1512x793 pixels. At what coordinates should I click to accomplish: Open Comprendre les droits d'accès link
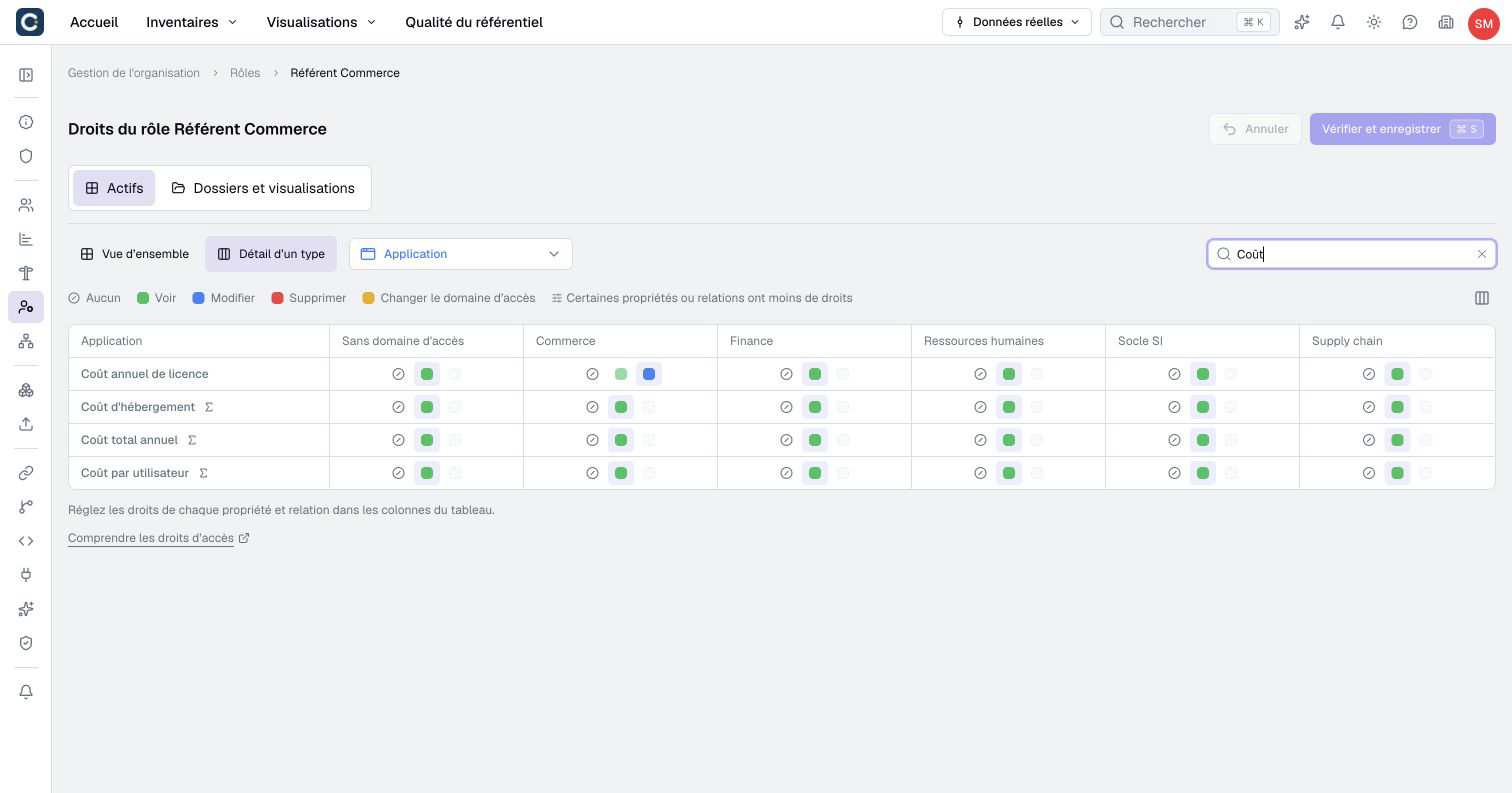click(159, 538)
